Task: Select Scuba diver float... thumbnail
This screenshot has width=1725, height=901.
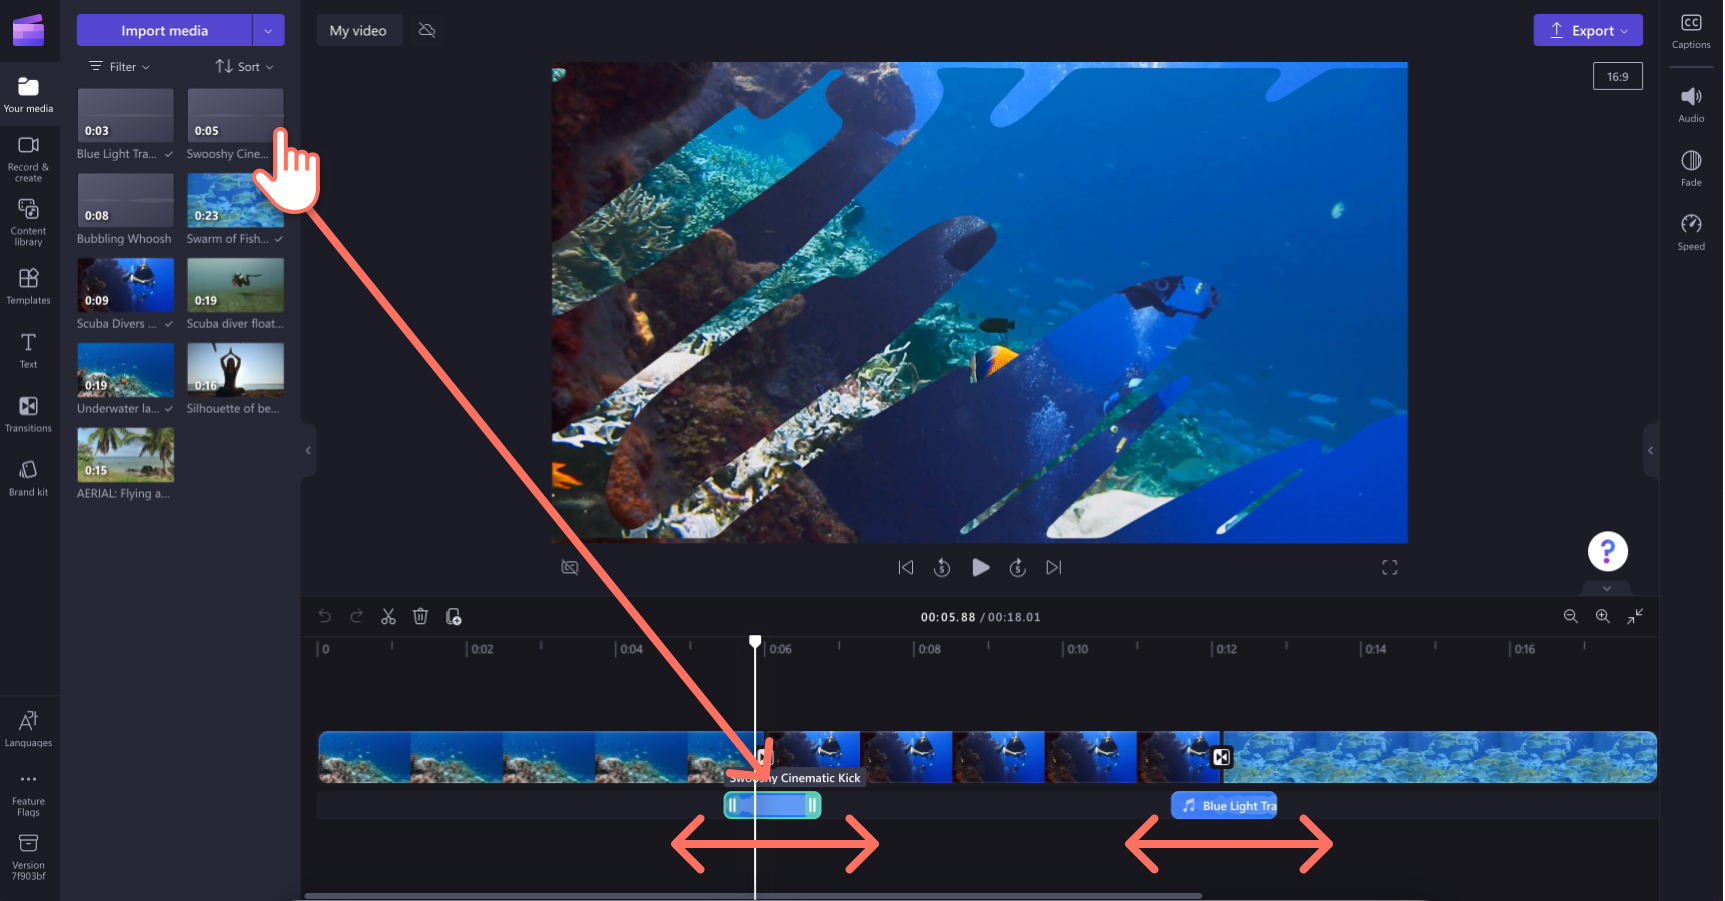Action: (x=235, y=285)
